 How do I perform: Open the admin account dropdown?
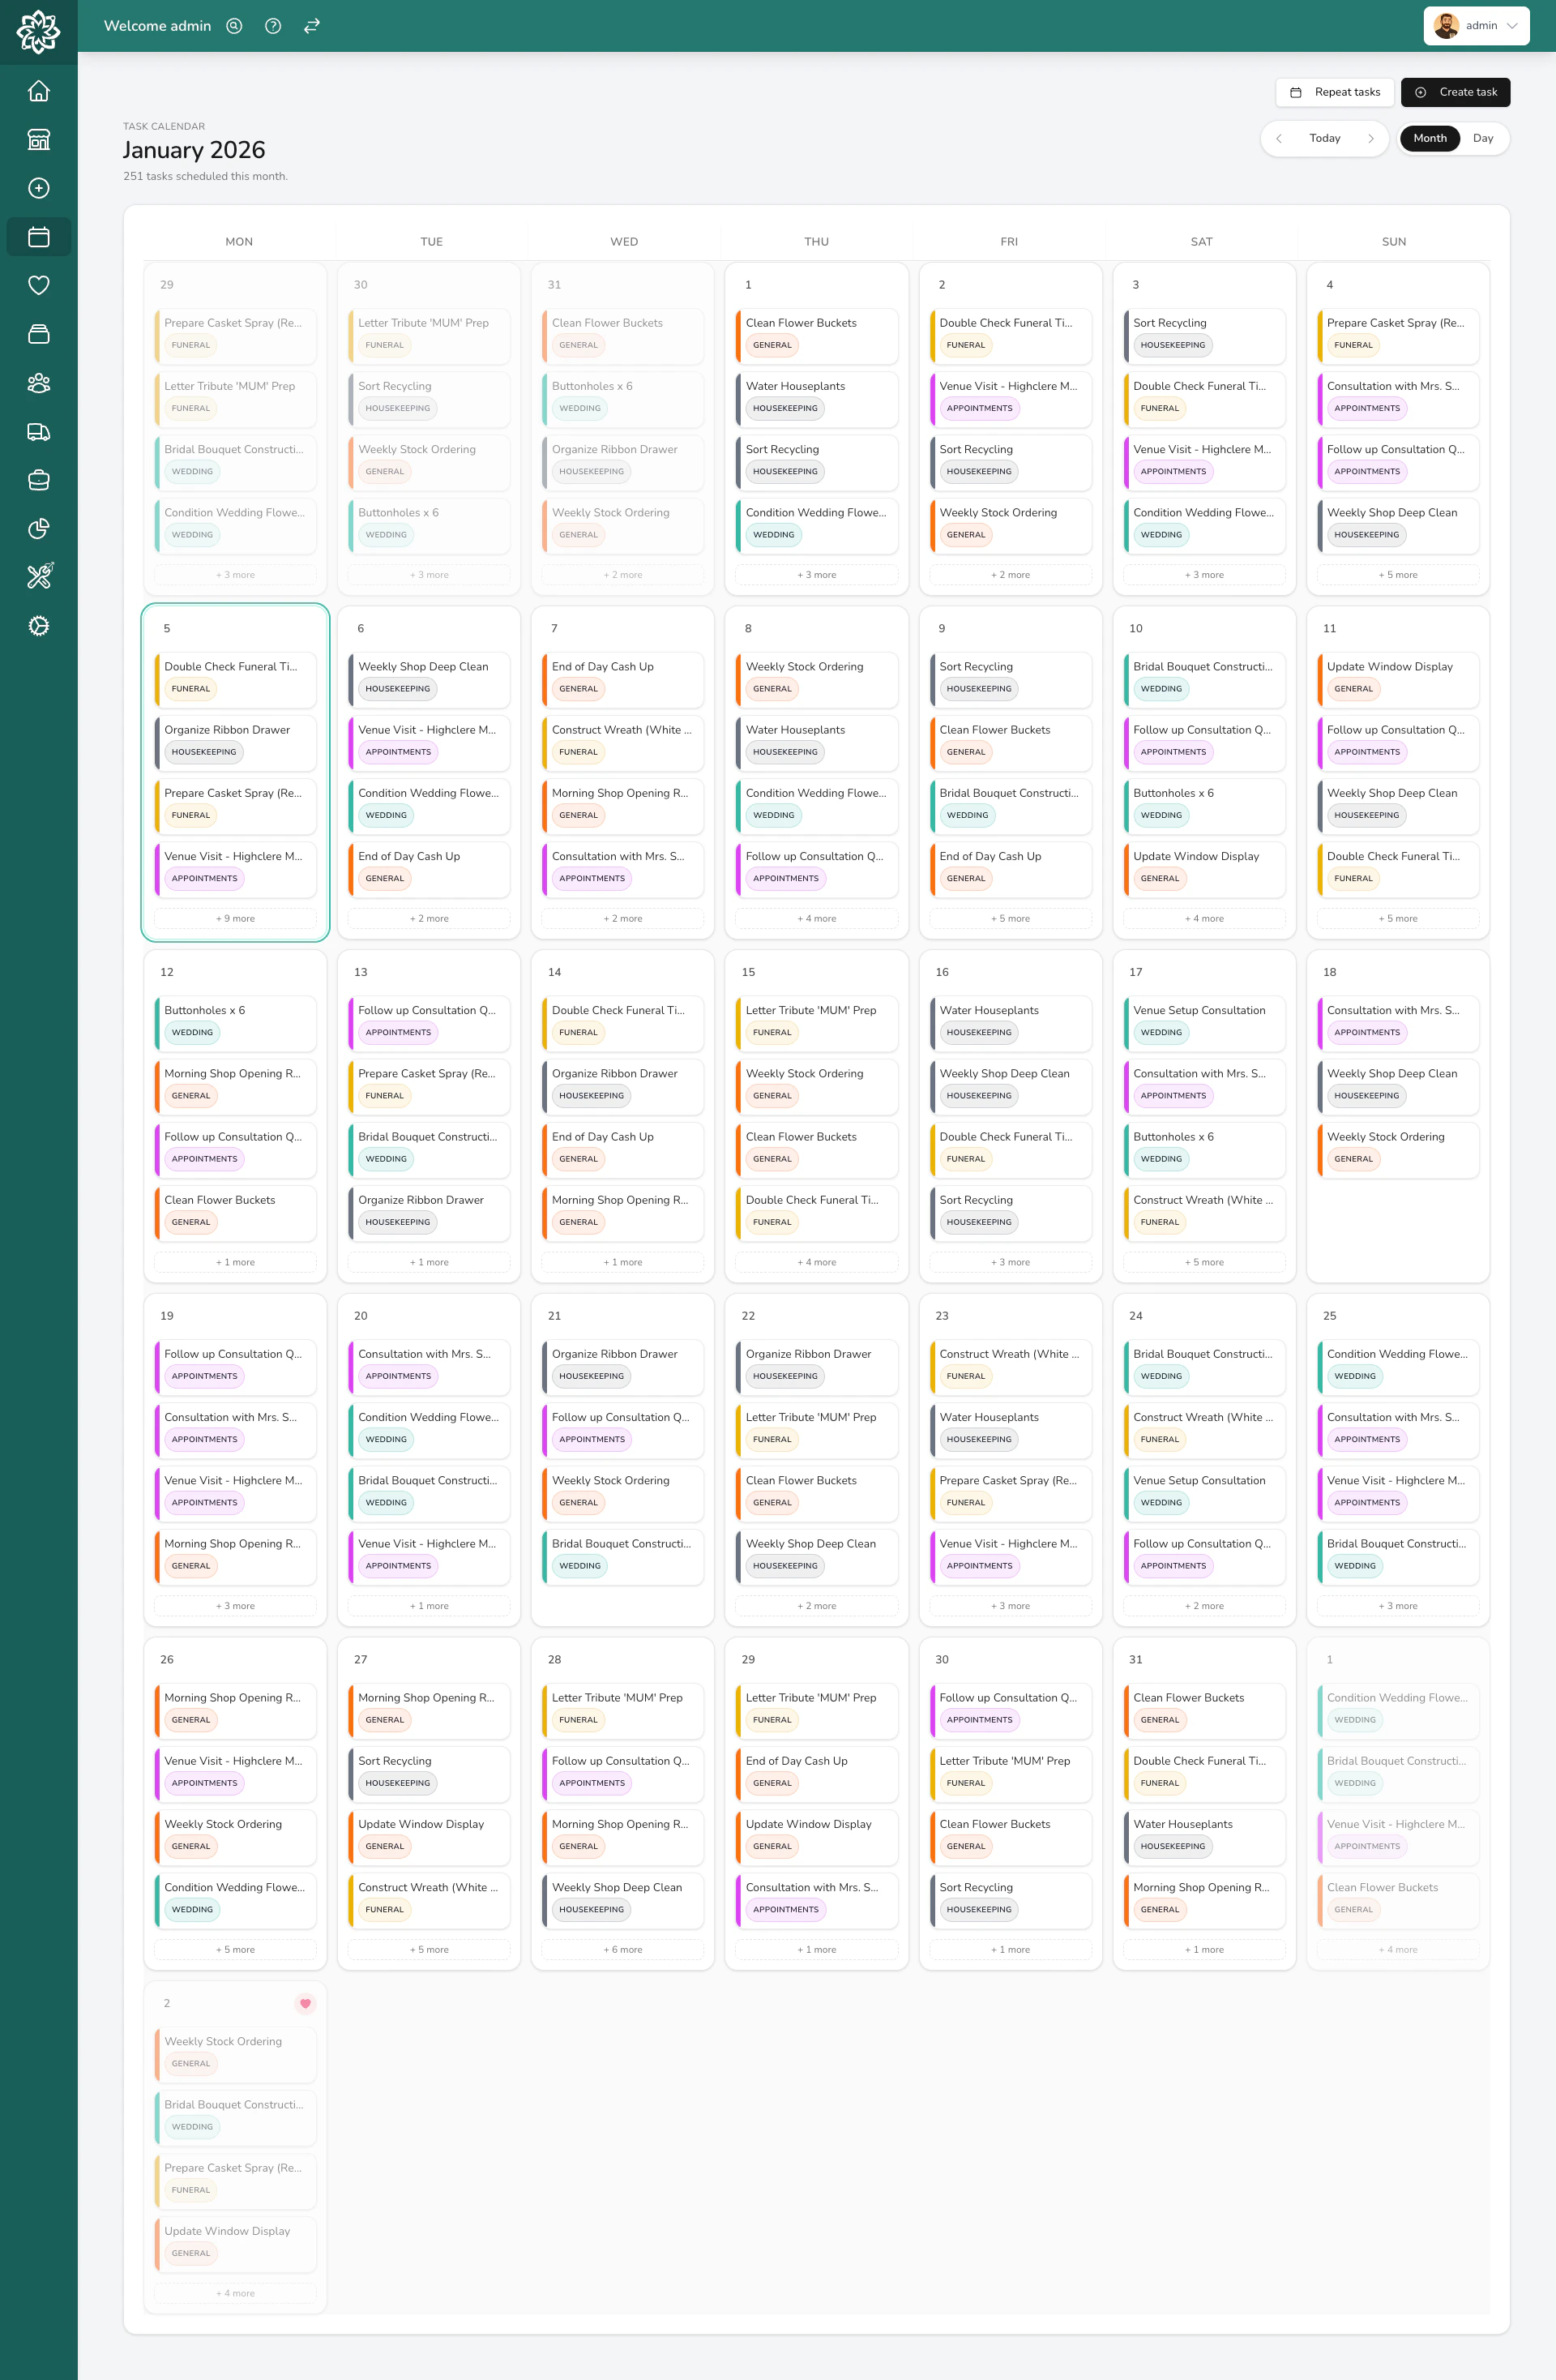[x=1476, y=25]
